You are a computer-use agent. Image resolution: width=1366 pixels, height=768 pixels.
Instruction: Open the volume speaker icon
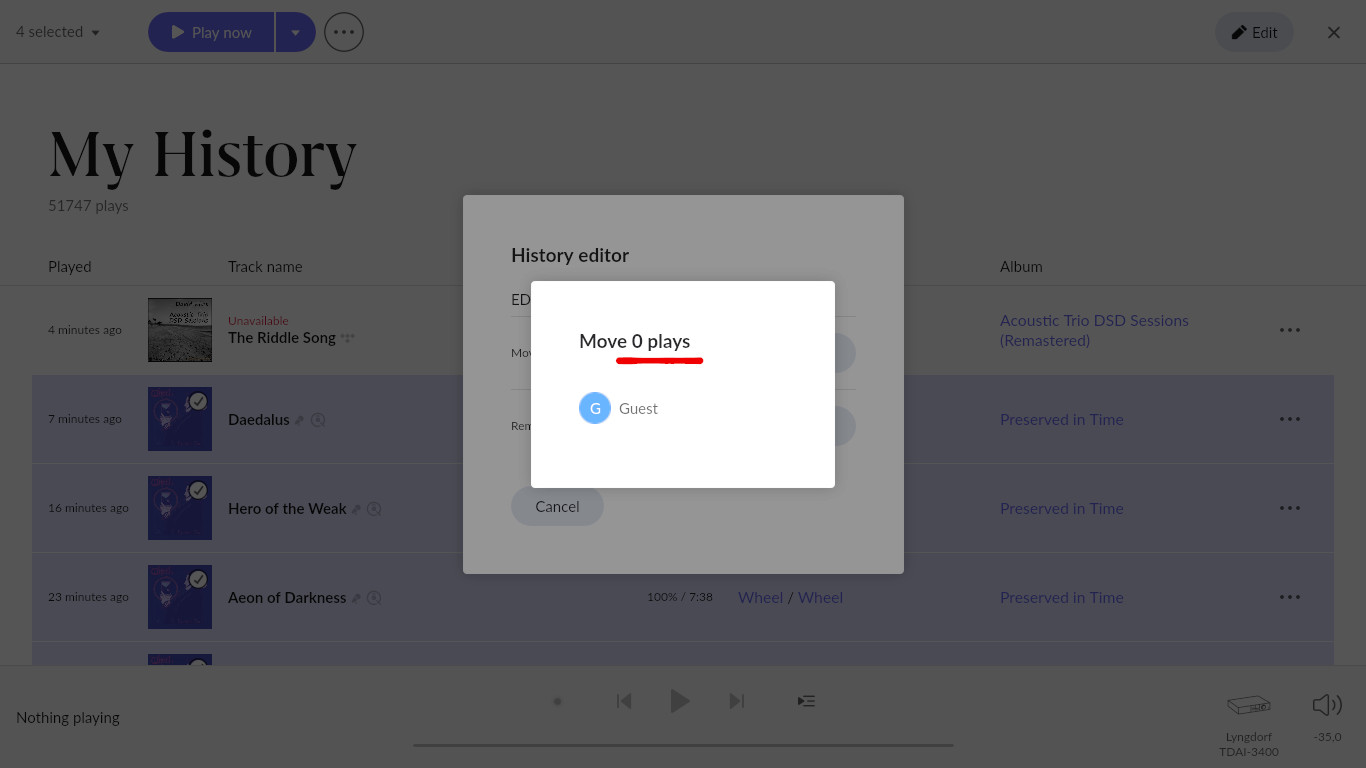coord(1327,705)
